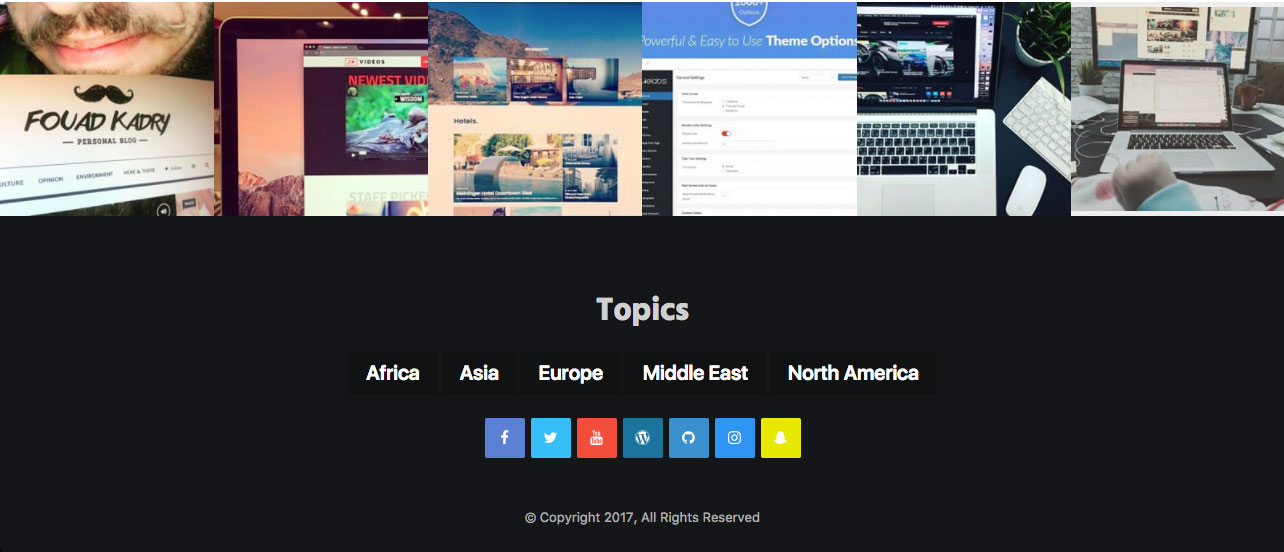Choose the Middle East topic

[x=695, y=373]
